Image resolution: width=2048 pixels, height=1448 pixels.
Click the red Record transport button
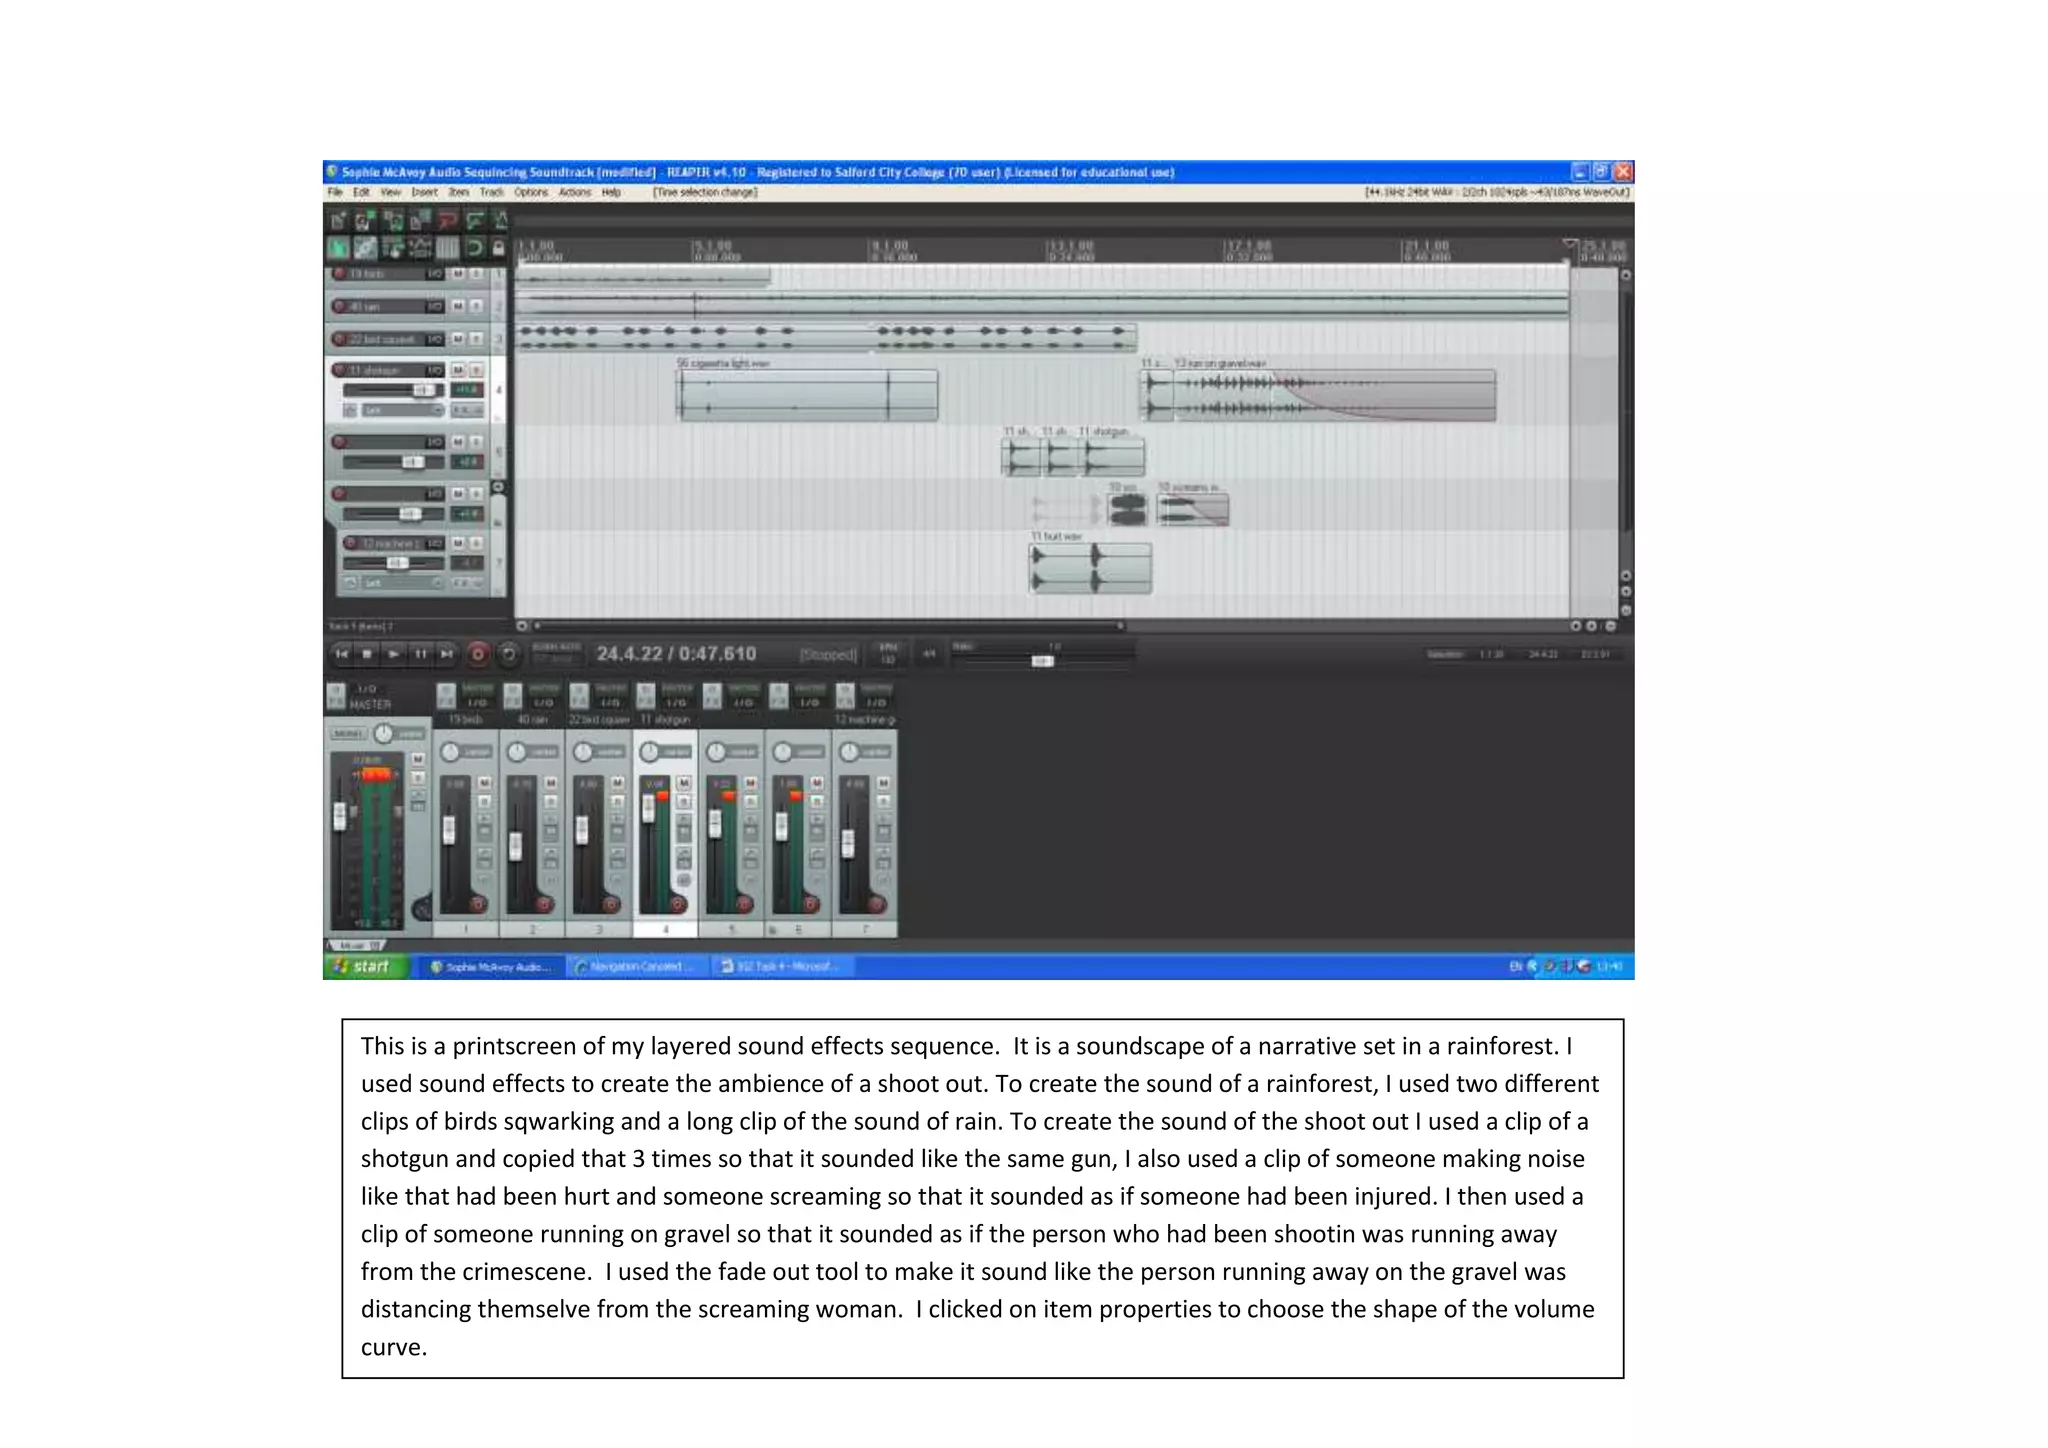pos(478,654)
